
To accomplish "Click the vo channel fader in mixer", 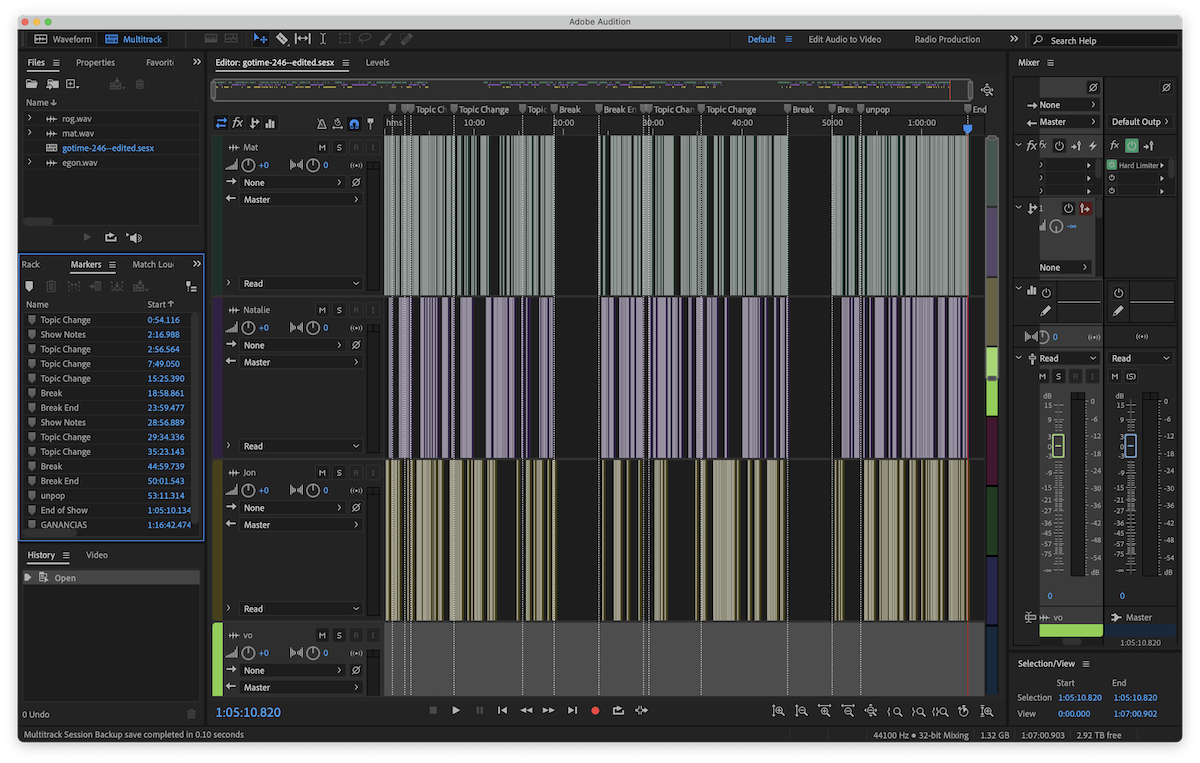I will tap(1058, 447).
